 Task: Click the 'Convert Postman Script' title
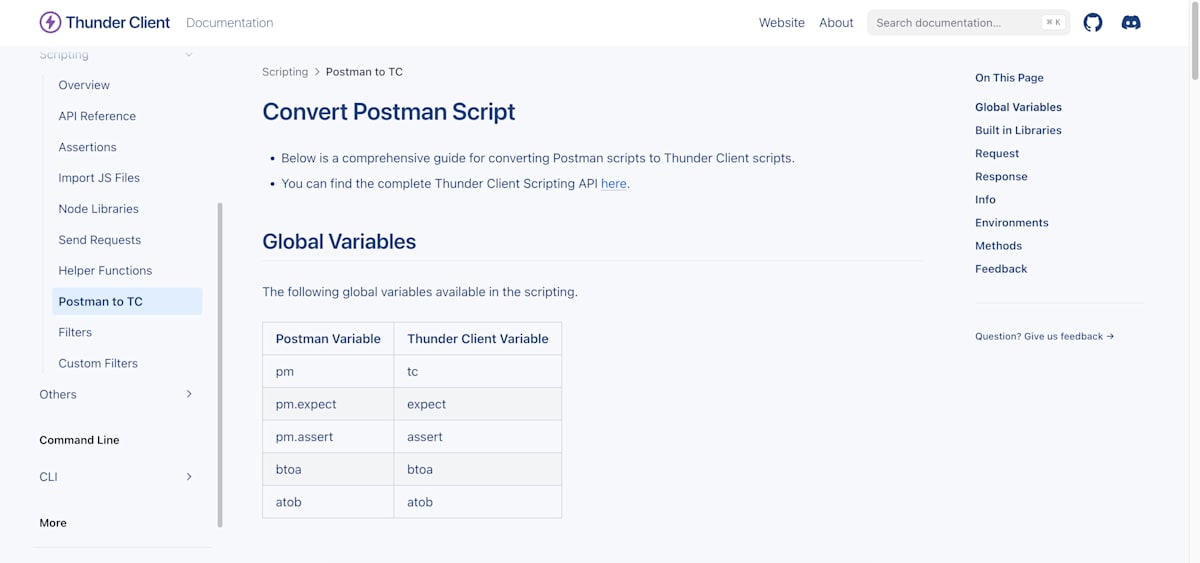(x=388, y=111)
